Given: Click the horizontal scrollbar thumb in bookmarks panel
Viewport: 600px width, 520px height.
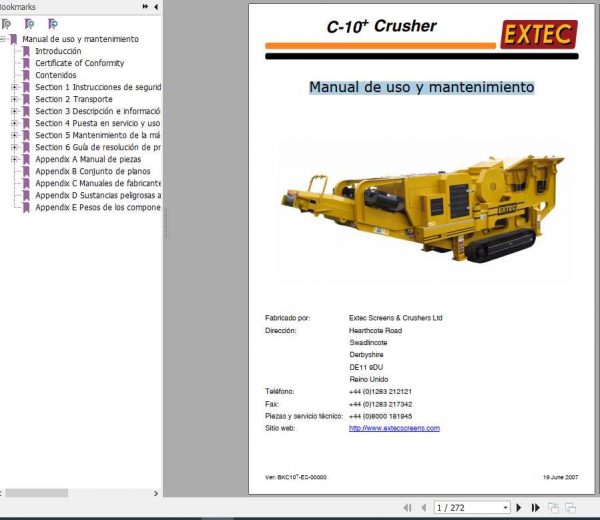Looking at the screenshot, I should (x=36, y=493).
